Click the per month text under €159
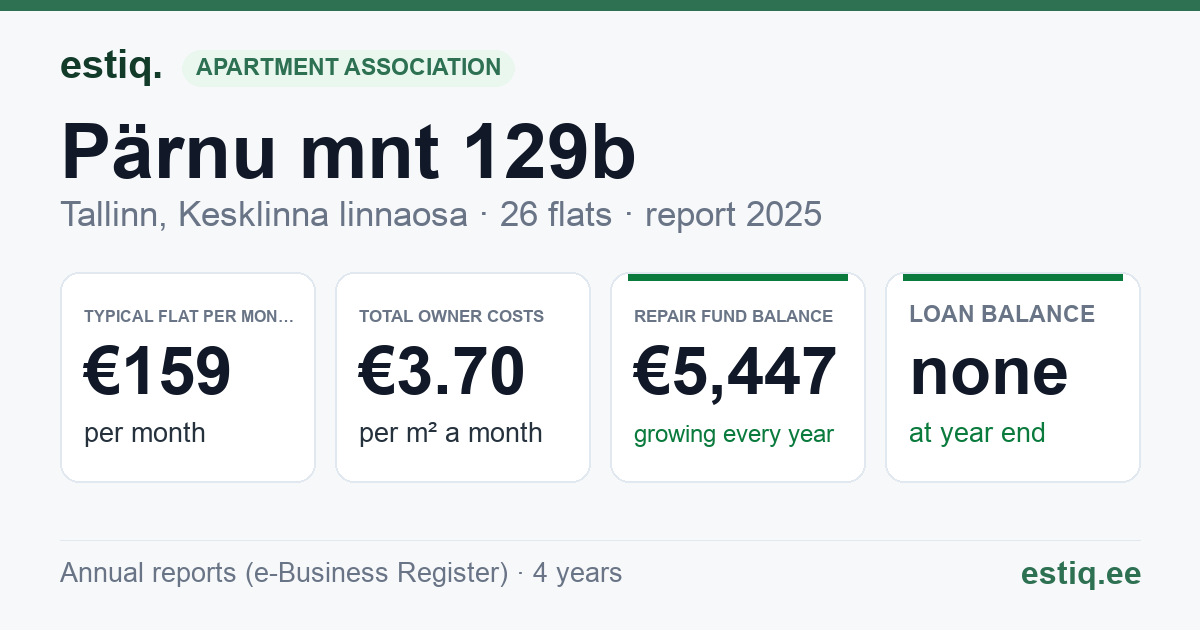Screen dimensions: 1200x630 pos(145,433)
